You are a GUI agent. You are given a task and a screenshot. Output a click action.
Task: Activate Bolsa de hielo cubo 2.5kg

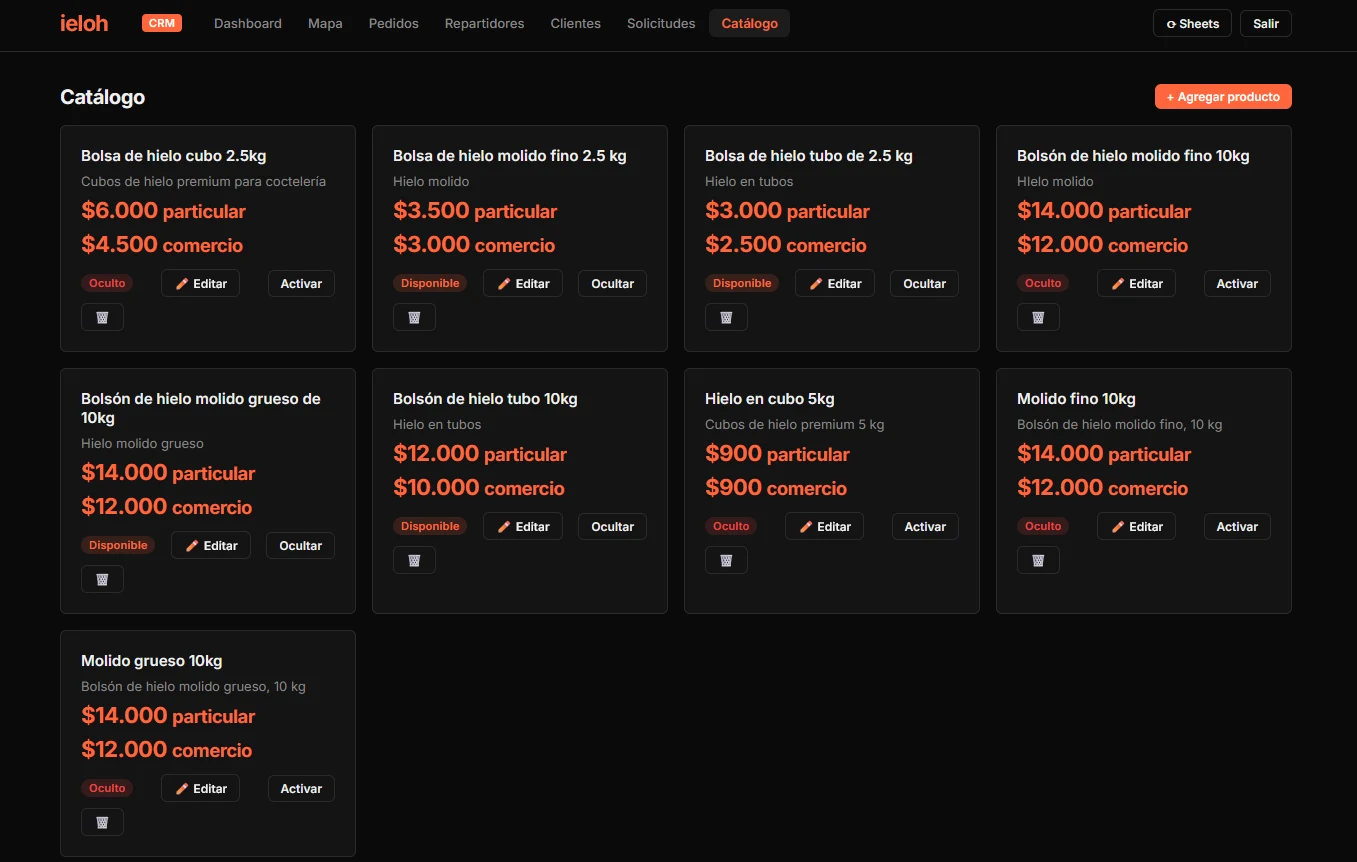301,283
